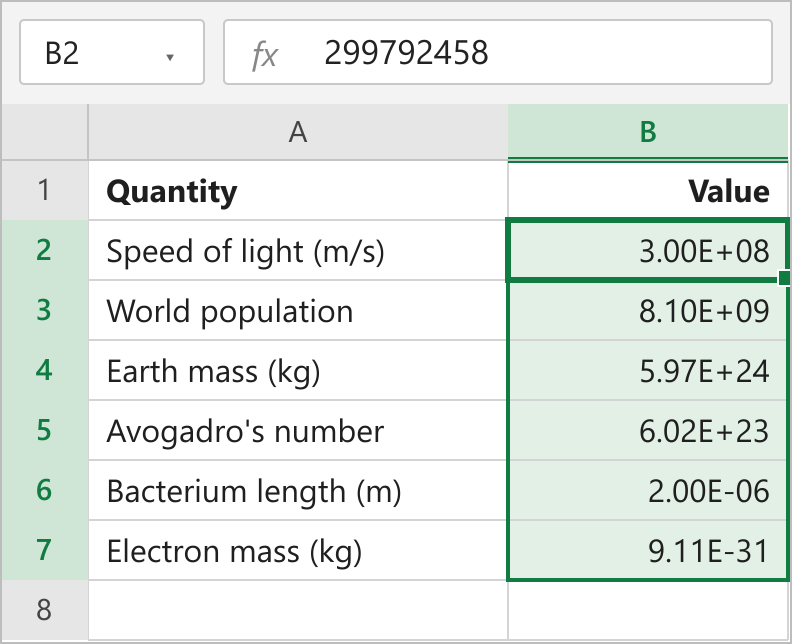Select column B header
Viewport: 792px width, 644px height.
pos(648,132)
